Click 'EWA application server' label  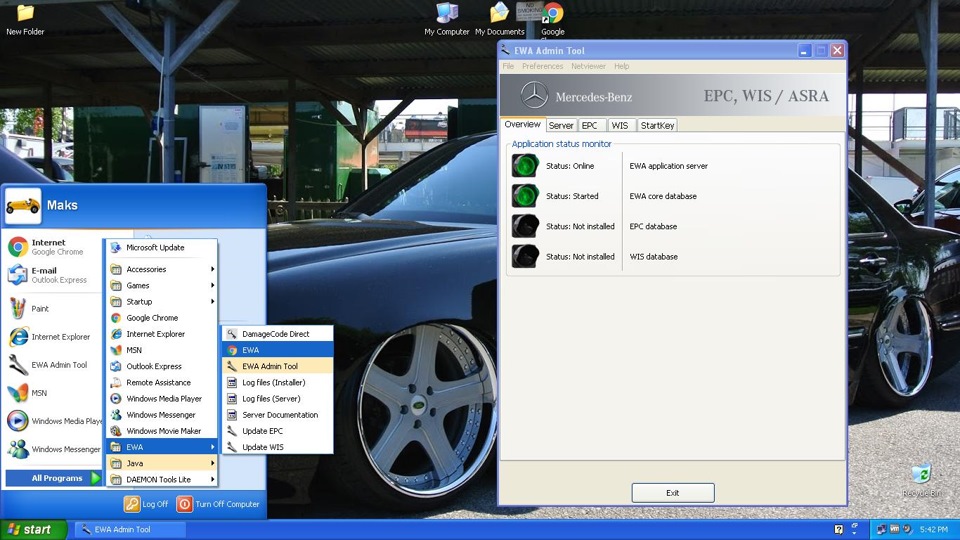point(669,166)
